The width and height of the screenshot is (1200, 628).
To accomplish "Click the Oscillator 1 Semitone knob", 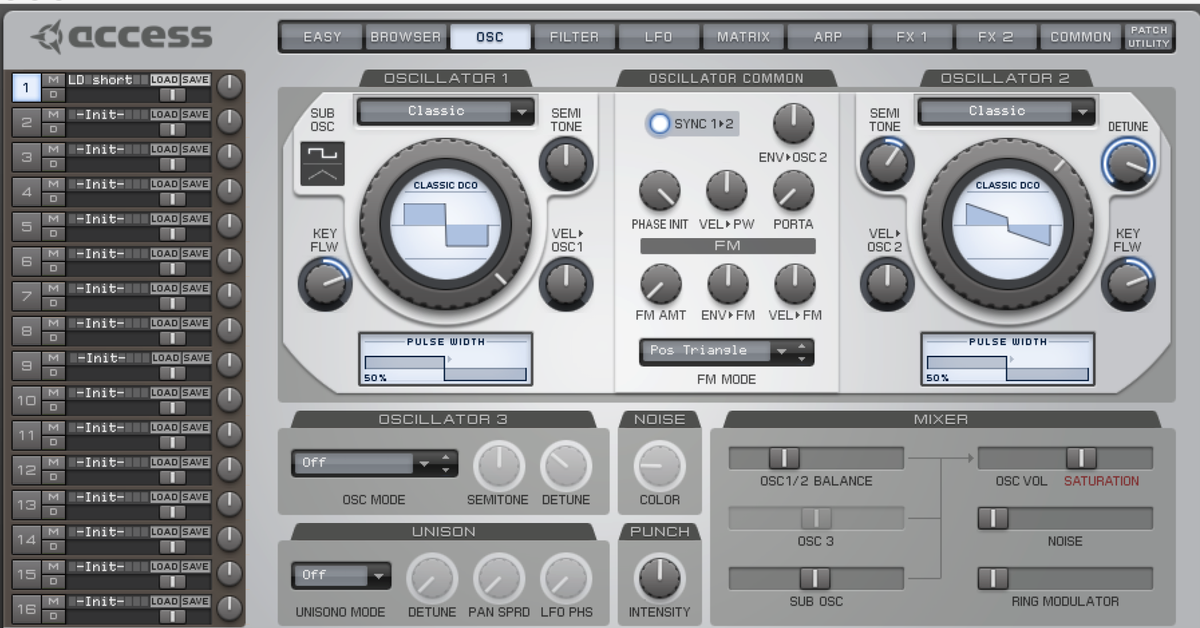I will [x=566, y=162].
